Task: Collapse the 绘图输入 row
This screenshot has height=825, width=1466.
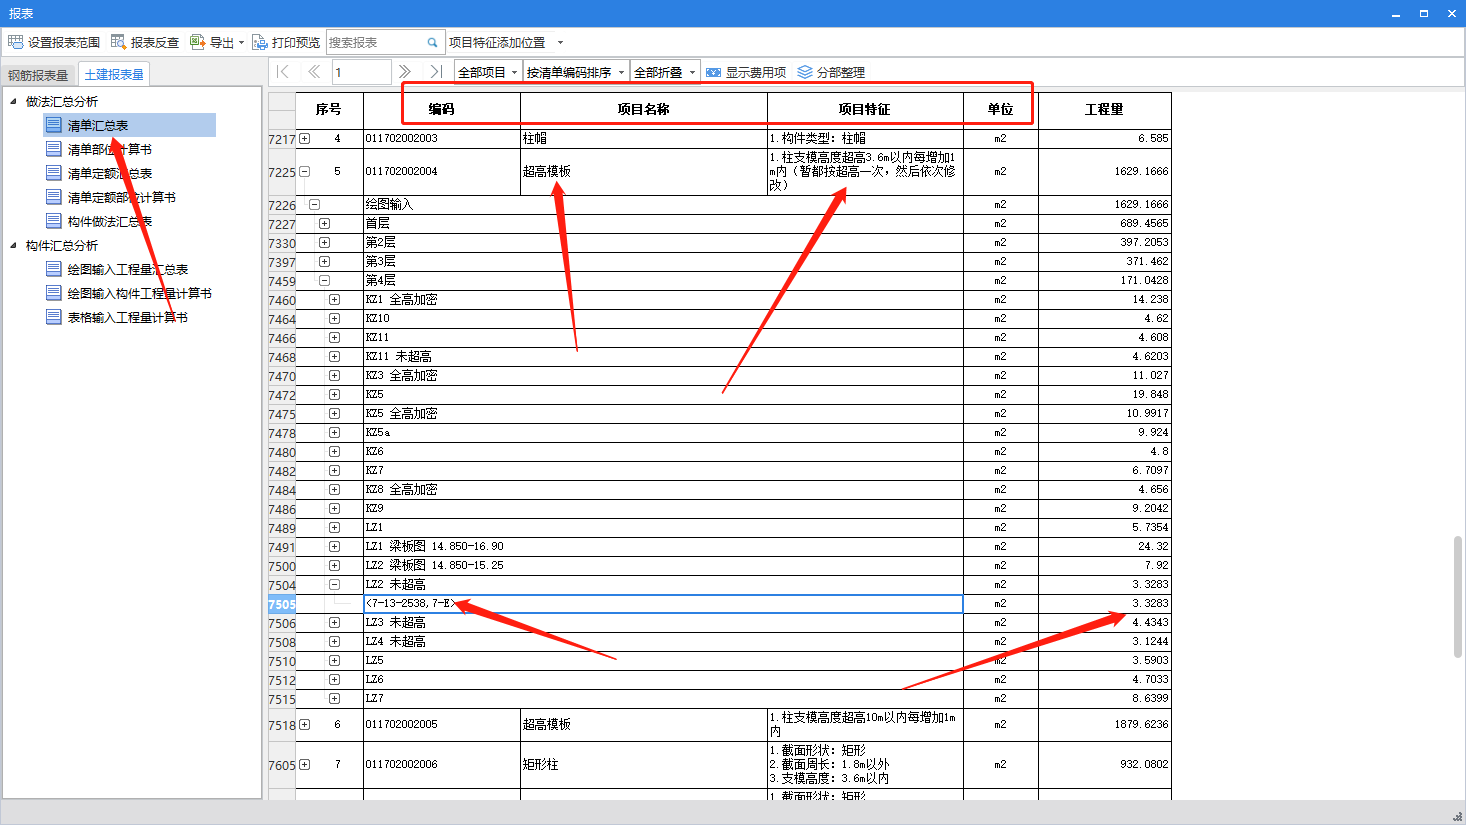Action: pos(314,204)
